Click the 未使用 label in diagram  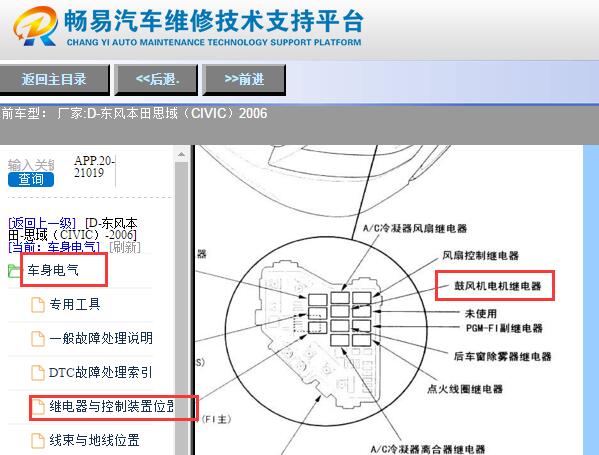(x=481, y=314)
